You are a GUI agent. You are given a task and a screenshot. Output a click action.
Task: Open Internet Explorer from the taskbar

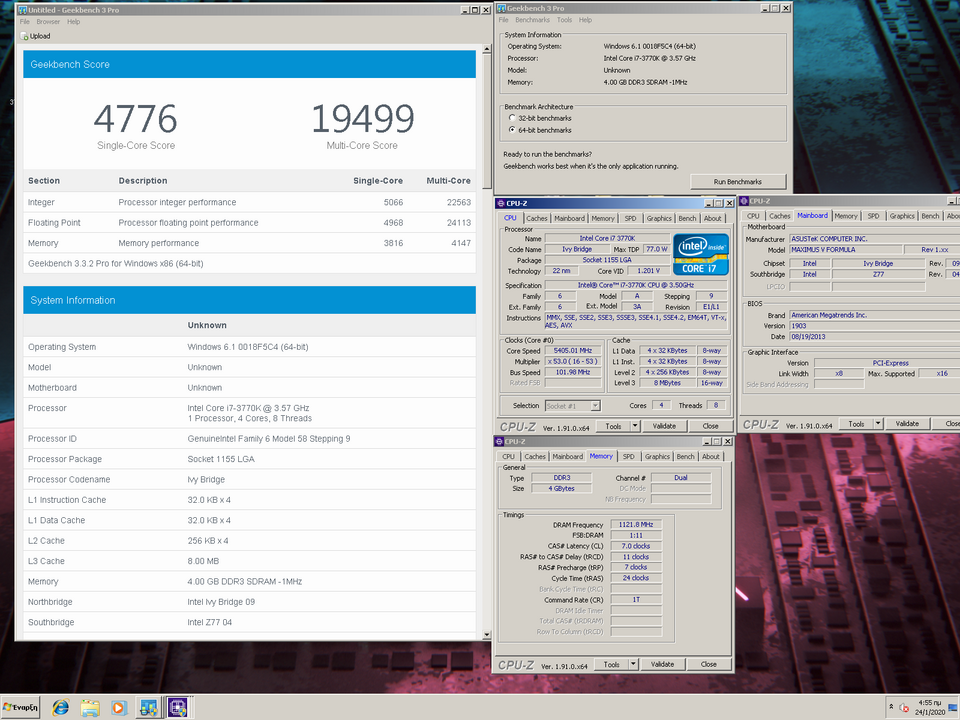[61, 708]
